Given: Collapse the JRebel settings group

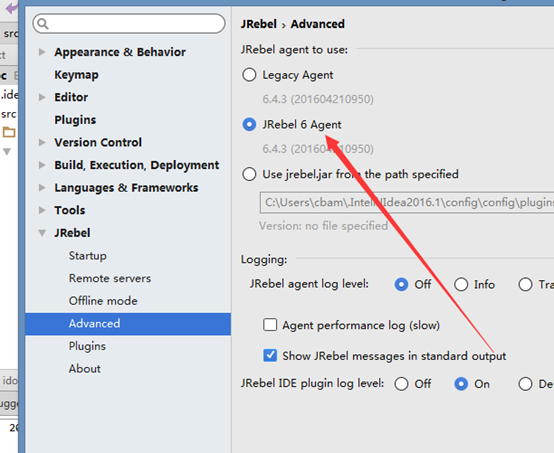Looking at the screenshot, I should pyautogui.click(x=42, y=233).
